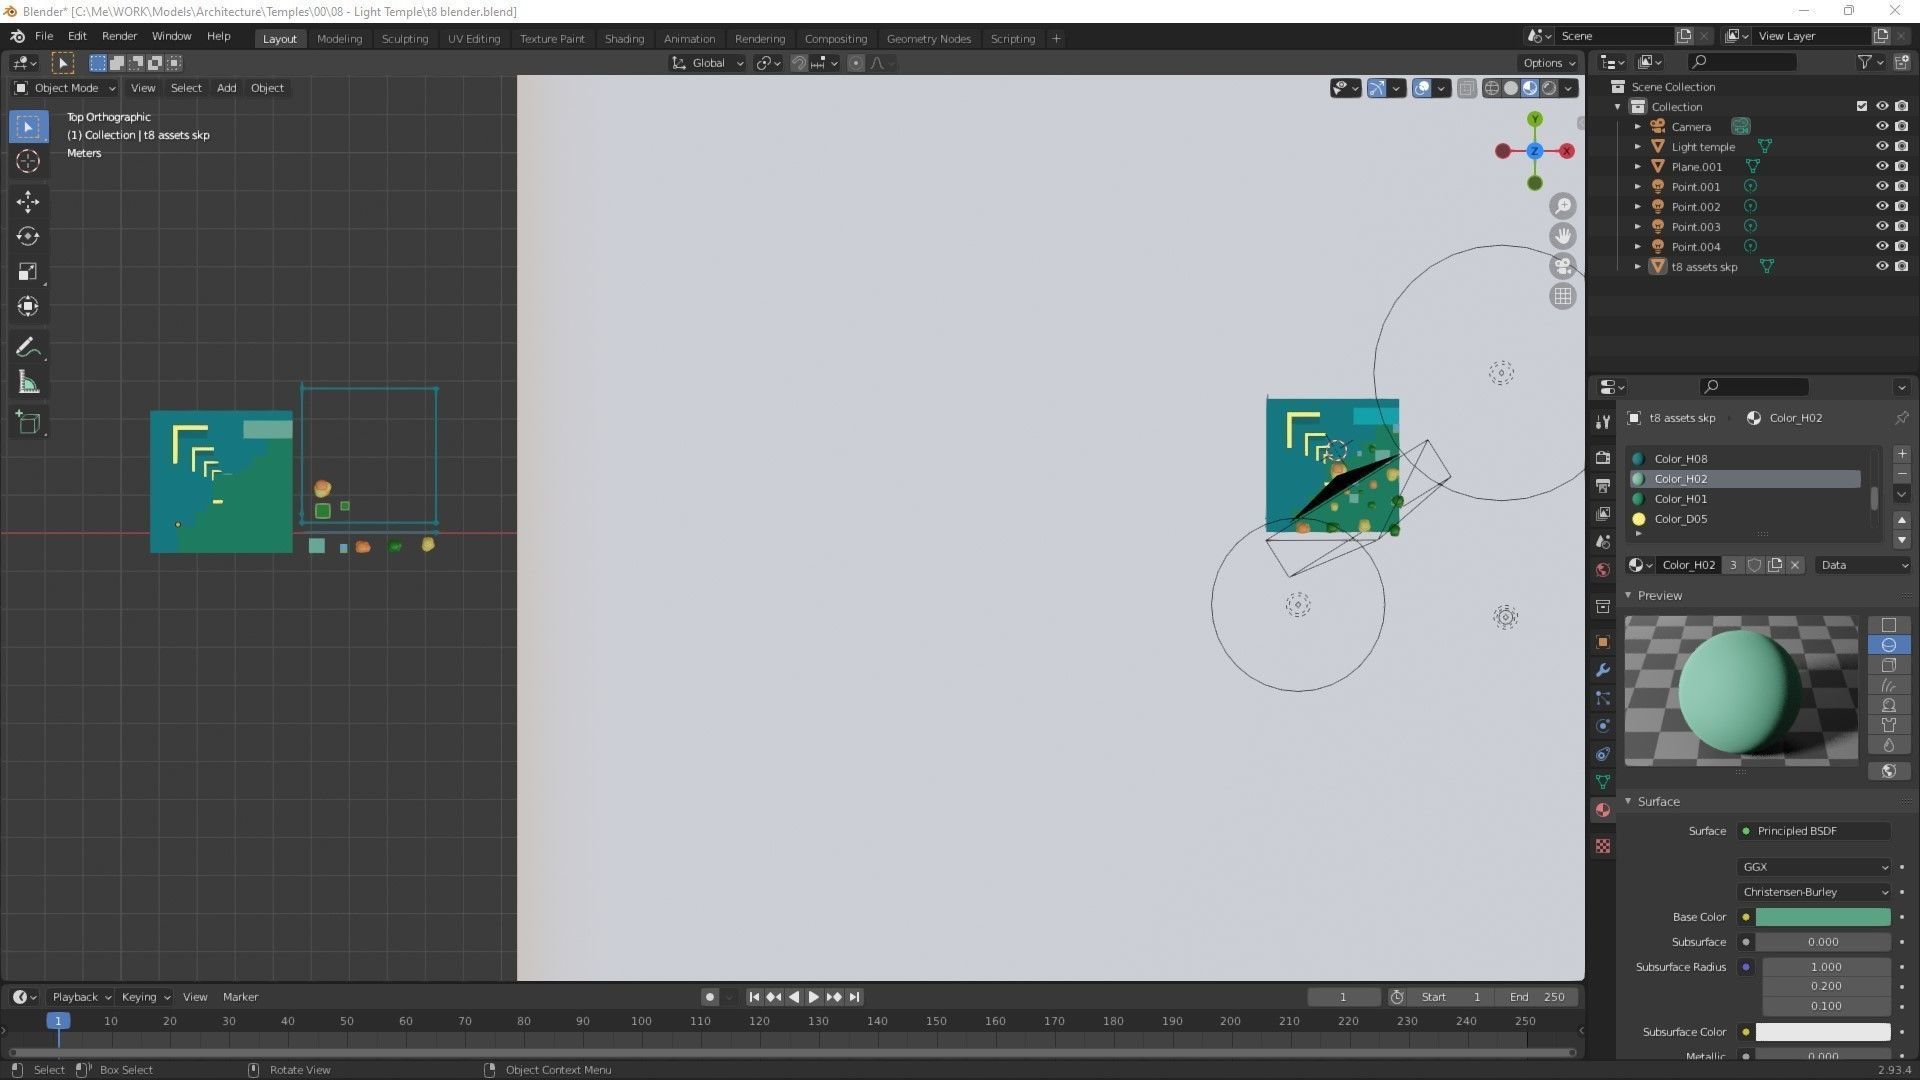Collapse the Preview panel section

pos(1659,595)
